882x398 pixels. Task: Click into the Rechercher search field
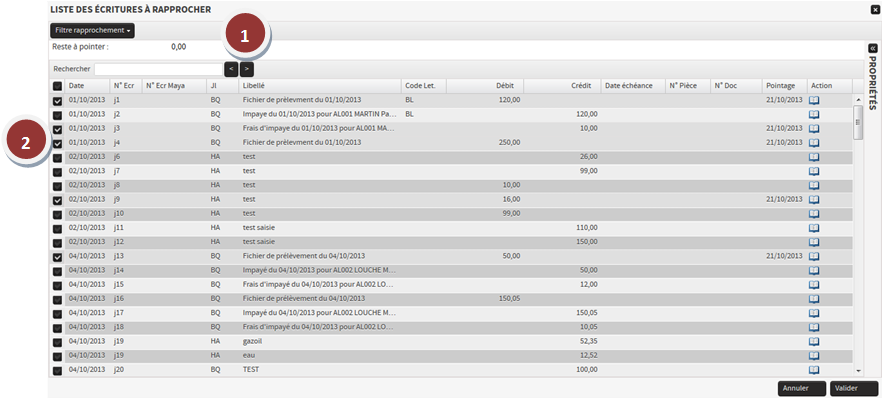pyautogui.click(x=158, y=69)
